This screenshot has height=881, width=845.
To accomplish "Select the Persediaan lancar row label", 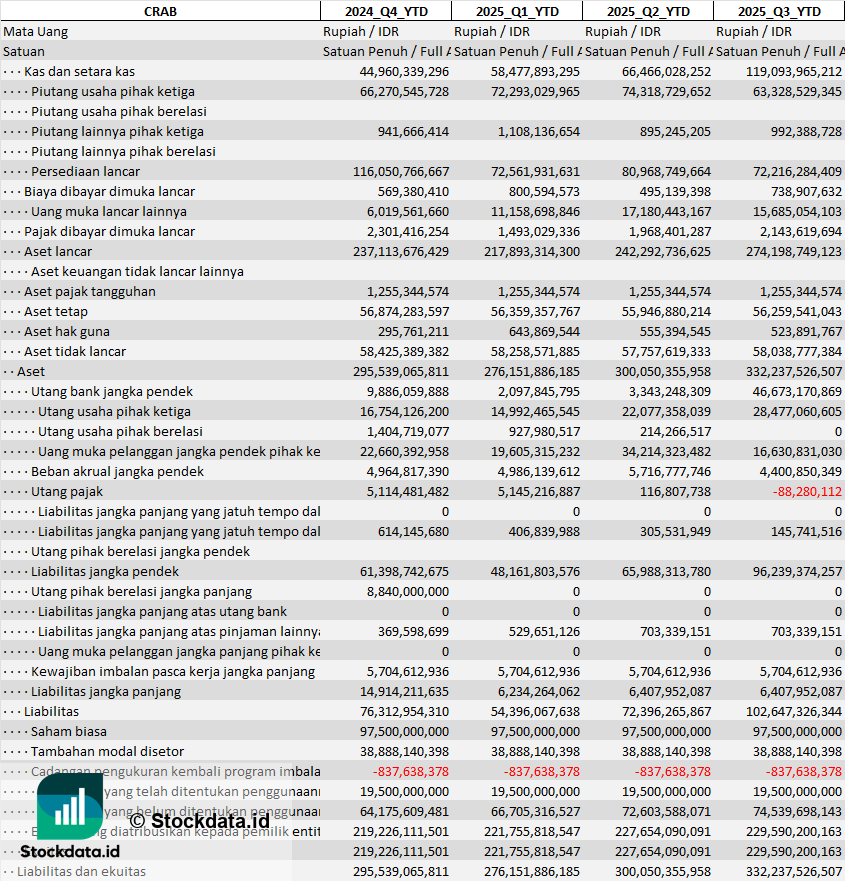I will pyautogui.click(x=85, y=171).
